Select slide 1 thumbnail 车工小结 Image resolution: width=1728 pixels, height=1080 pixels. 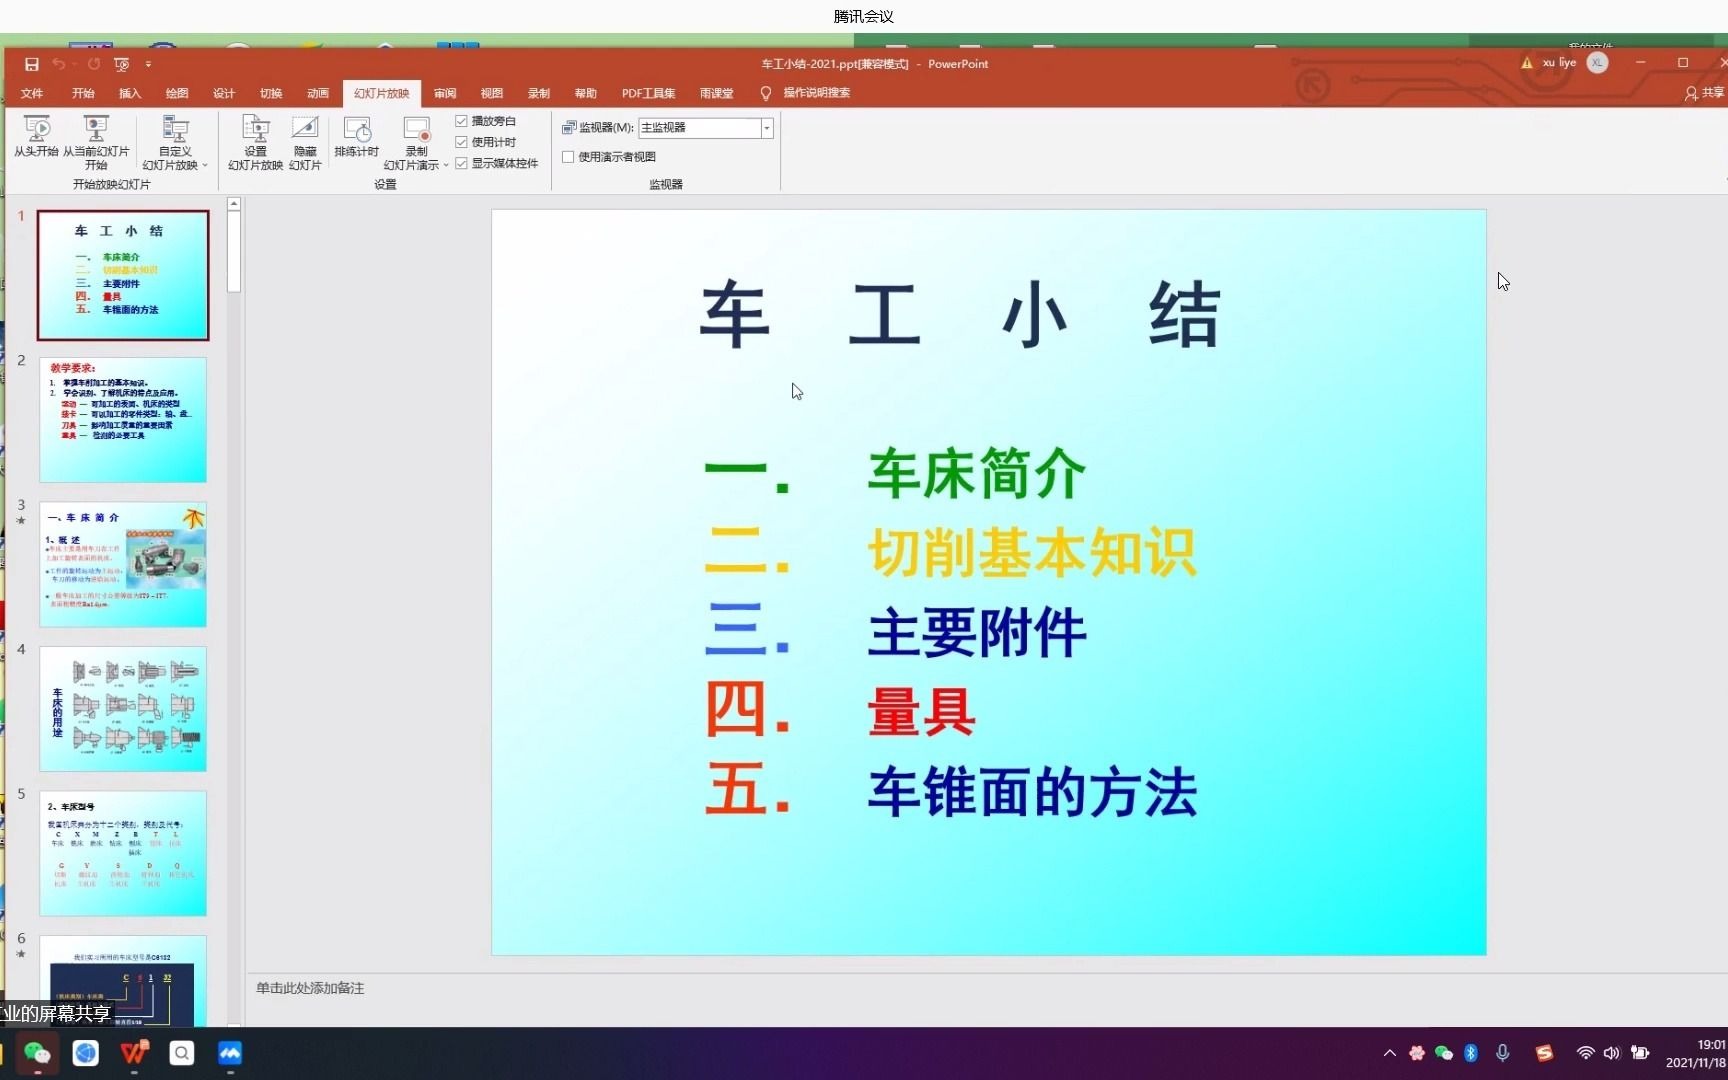(x=123, y=275)
